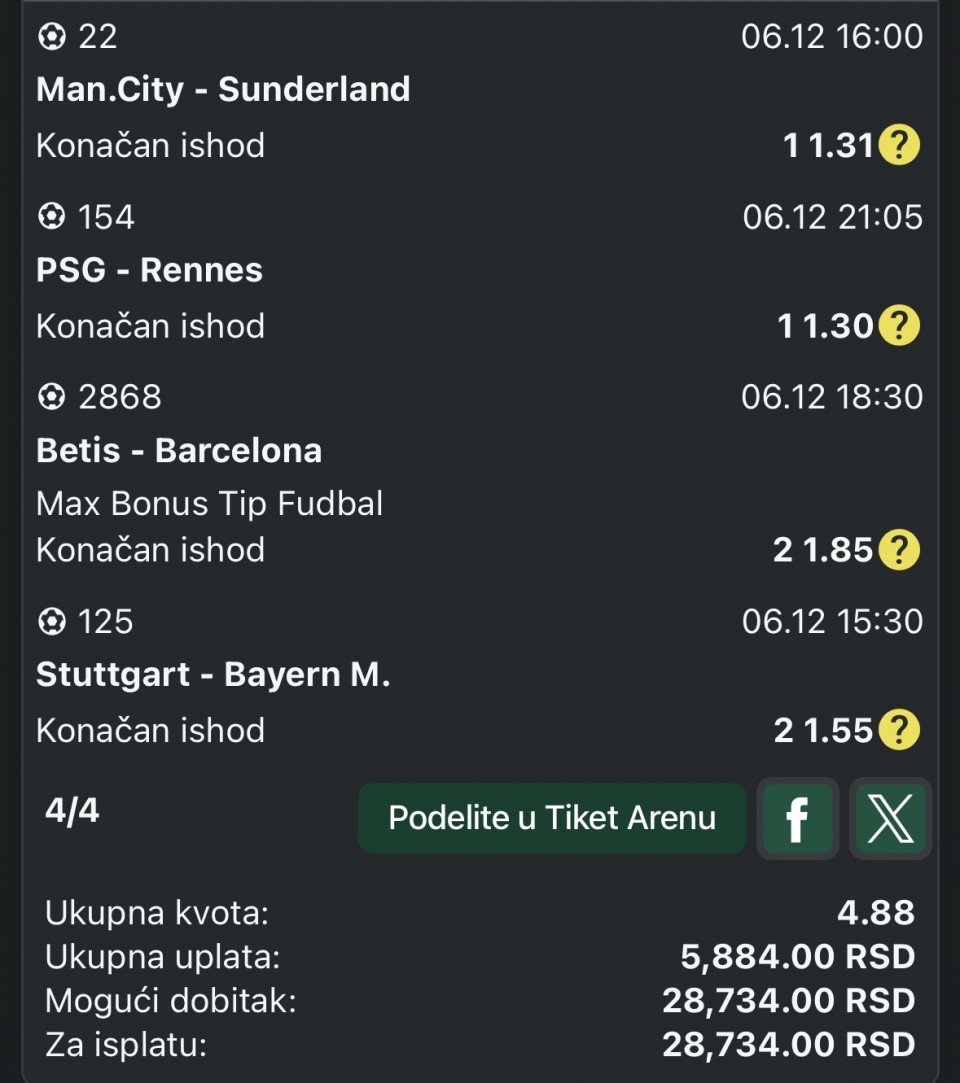Open the Betis - Barcelona match
The image size is (960, 1083).
179,450
